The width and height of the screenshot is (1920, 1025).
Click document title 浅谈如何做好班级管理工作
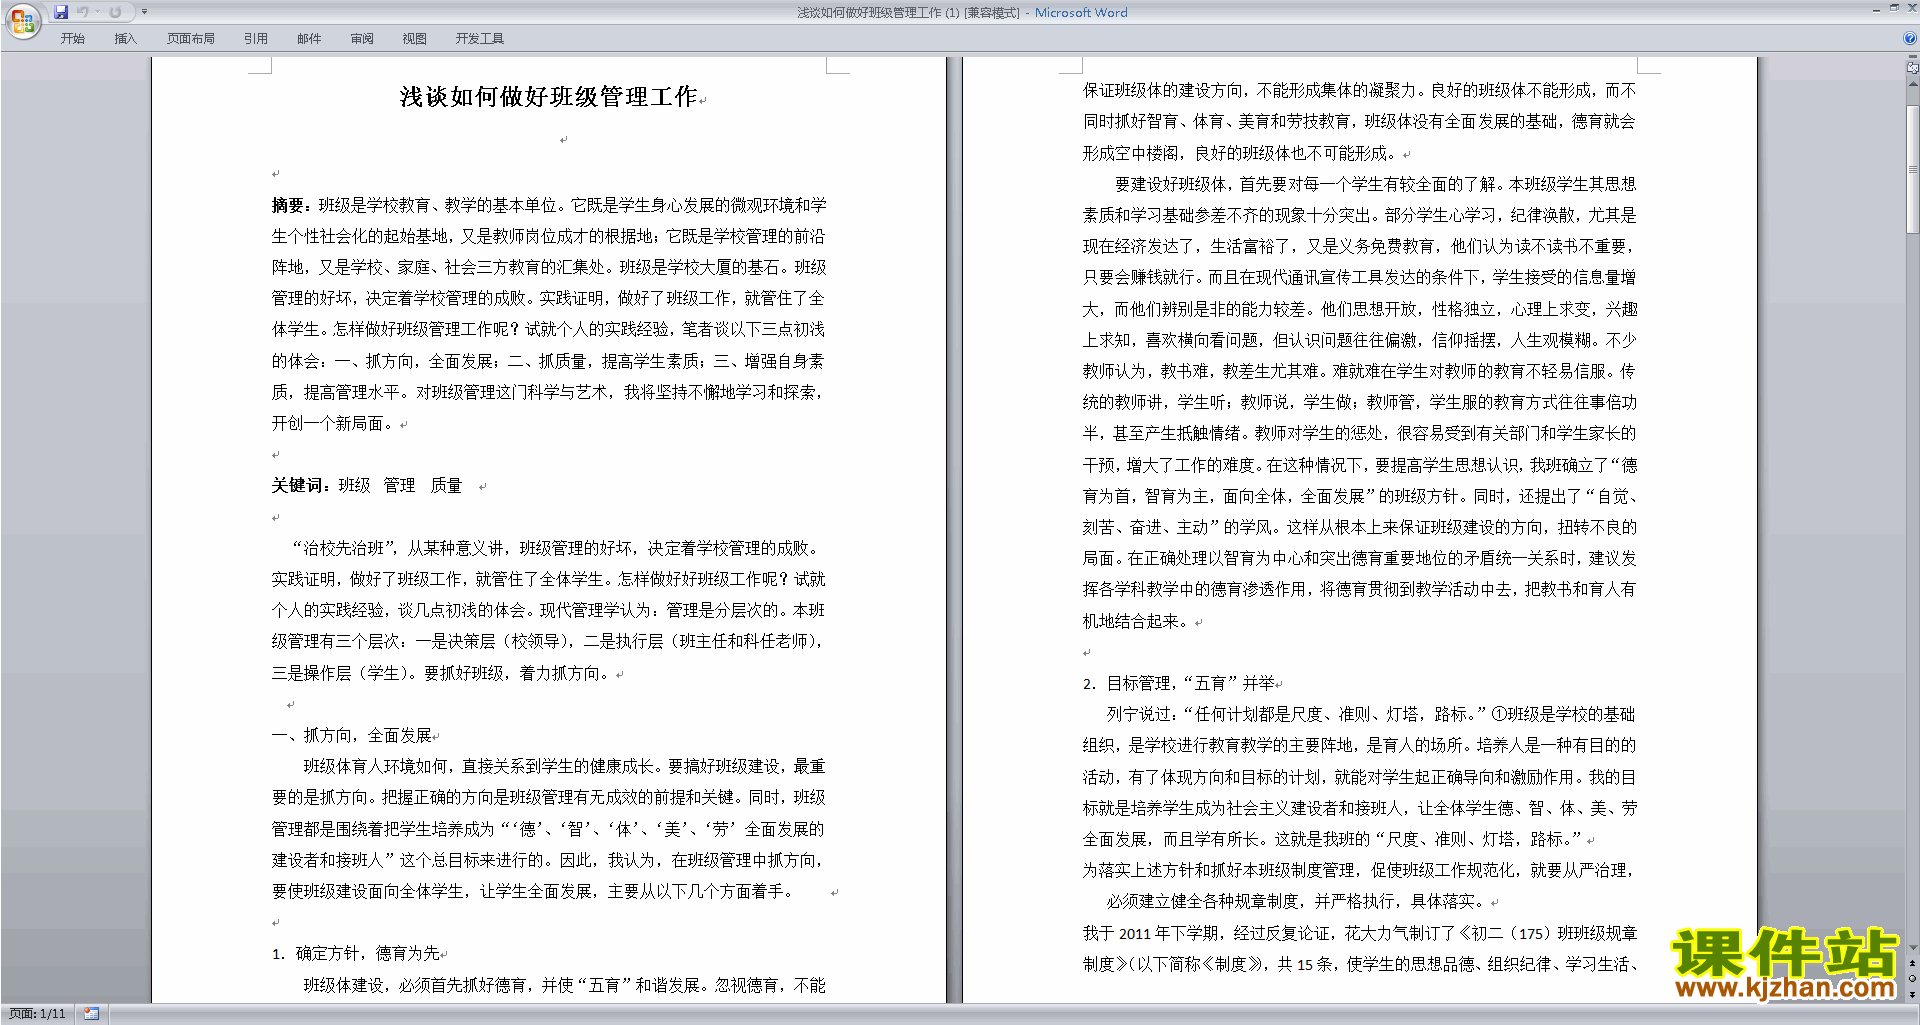click(549, 97)
